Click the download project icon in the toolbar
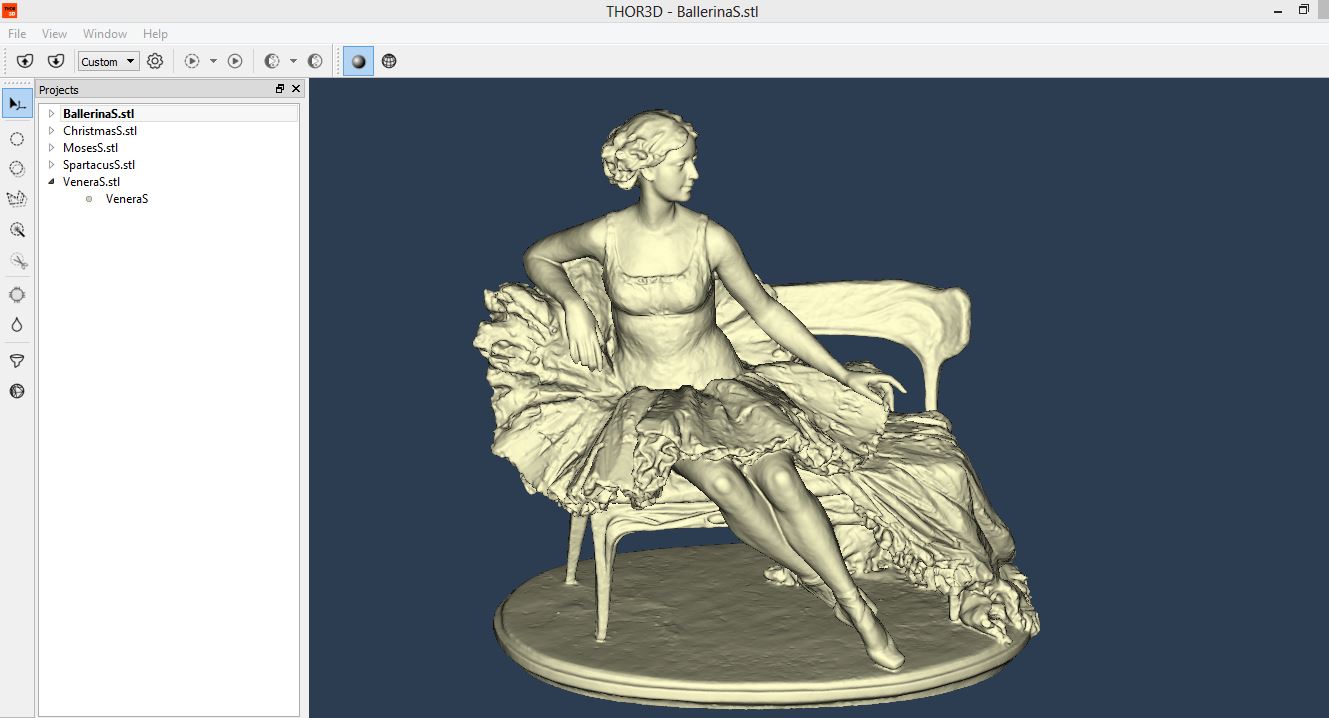This screenshot has height=718, width=1329. pyautogui.click(x=56, y=61)
